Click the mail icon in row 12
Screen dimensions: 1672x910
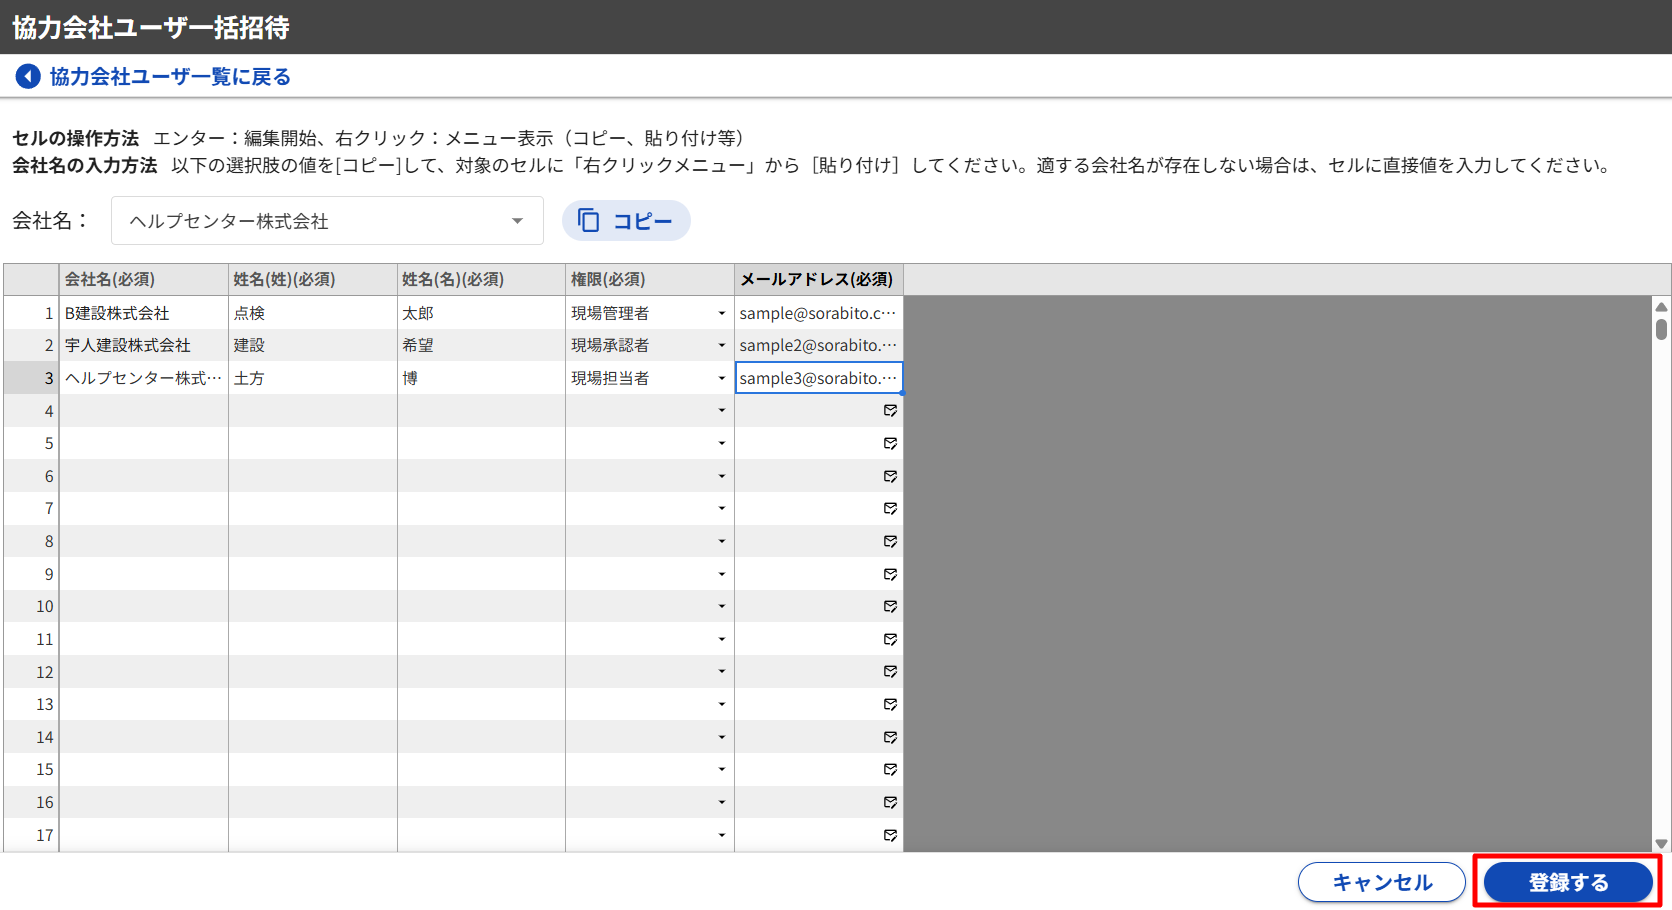coord(890,672)
